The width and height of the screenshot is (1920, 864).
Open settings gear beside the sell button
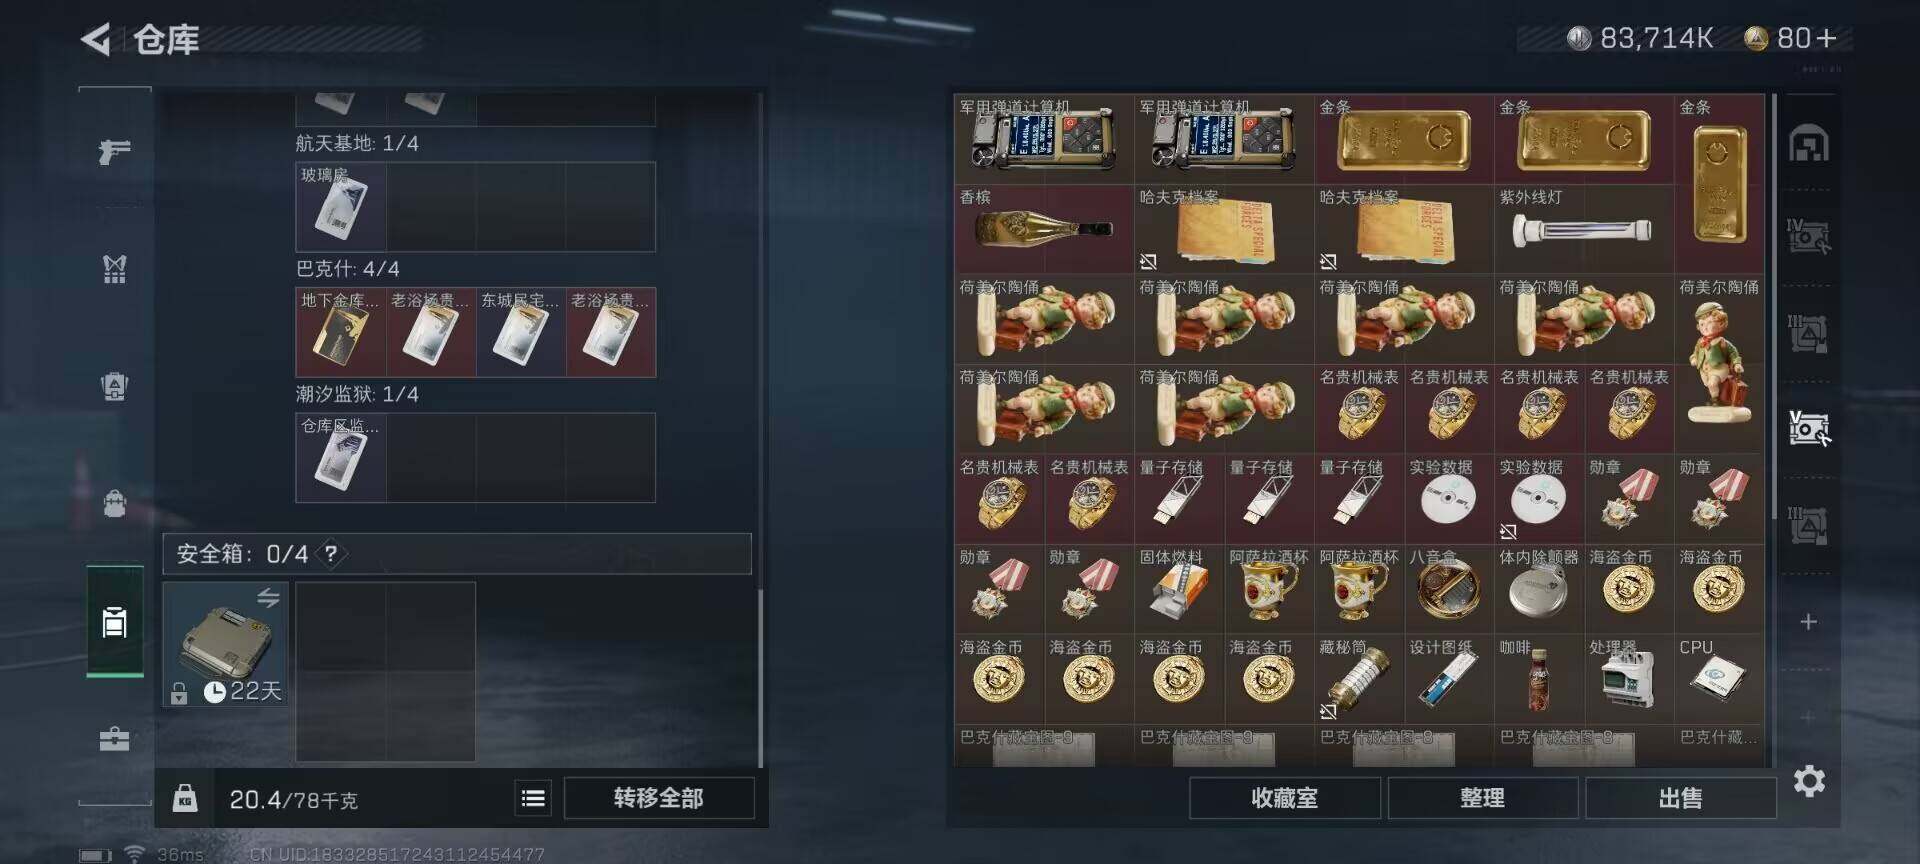[1809, 781]
